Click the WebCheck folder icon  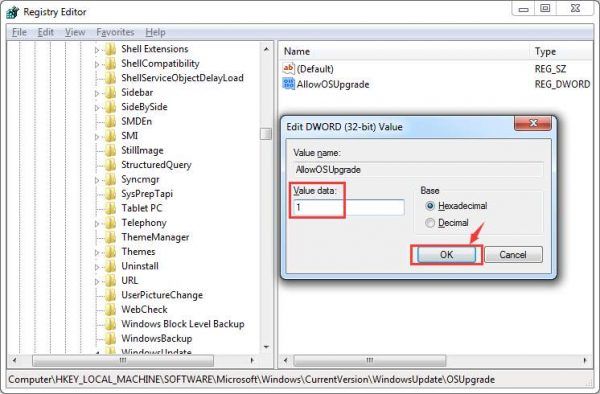(x=110, y=310)
